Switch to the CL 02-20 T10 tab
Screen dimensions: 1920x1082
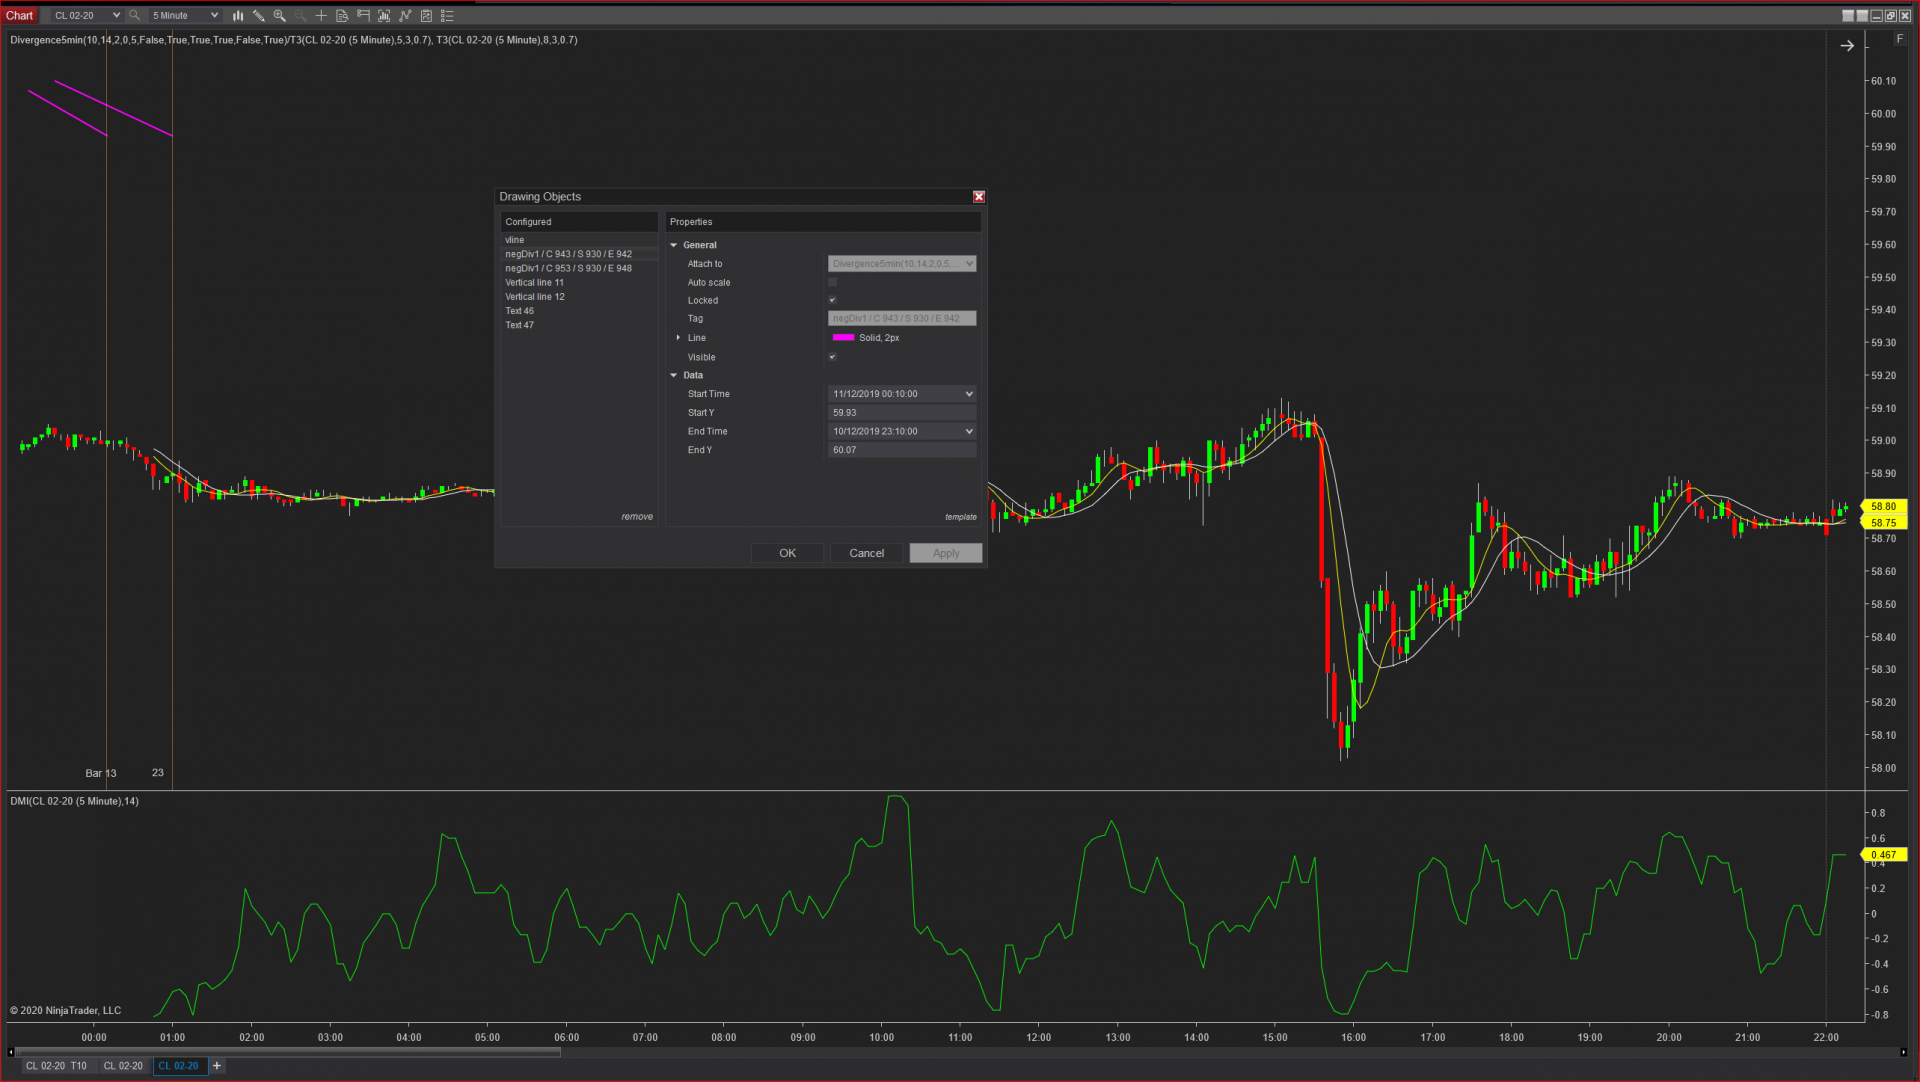pyautogui.click(x=56, y=1066)
